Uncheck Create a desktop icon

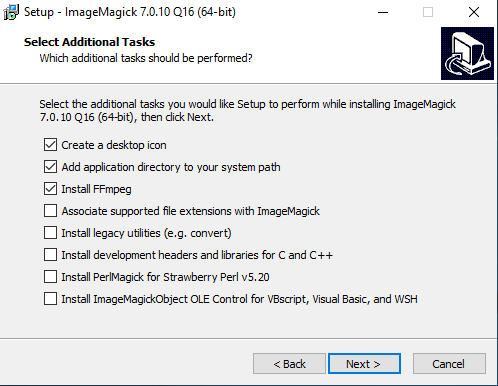(x=50, y=145)
